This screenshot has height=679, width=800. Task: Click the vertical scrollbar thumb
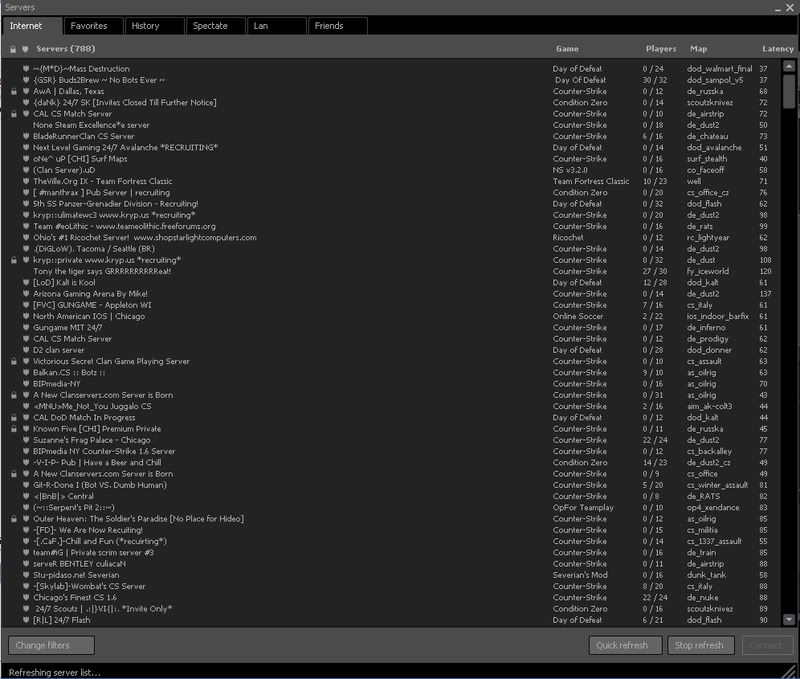point(789,92)
